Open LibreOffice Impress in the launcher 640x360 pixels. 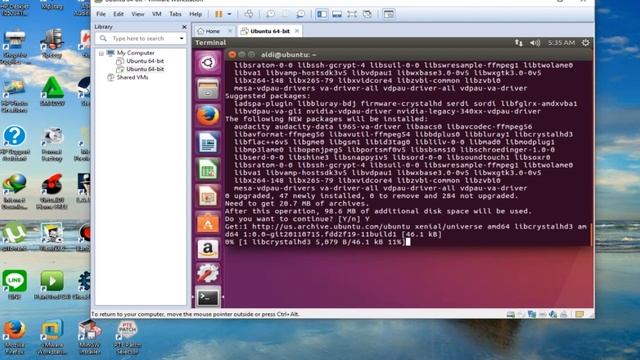(x=208, y=196)
